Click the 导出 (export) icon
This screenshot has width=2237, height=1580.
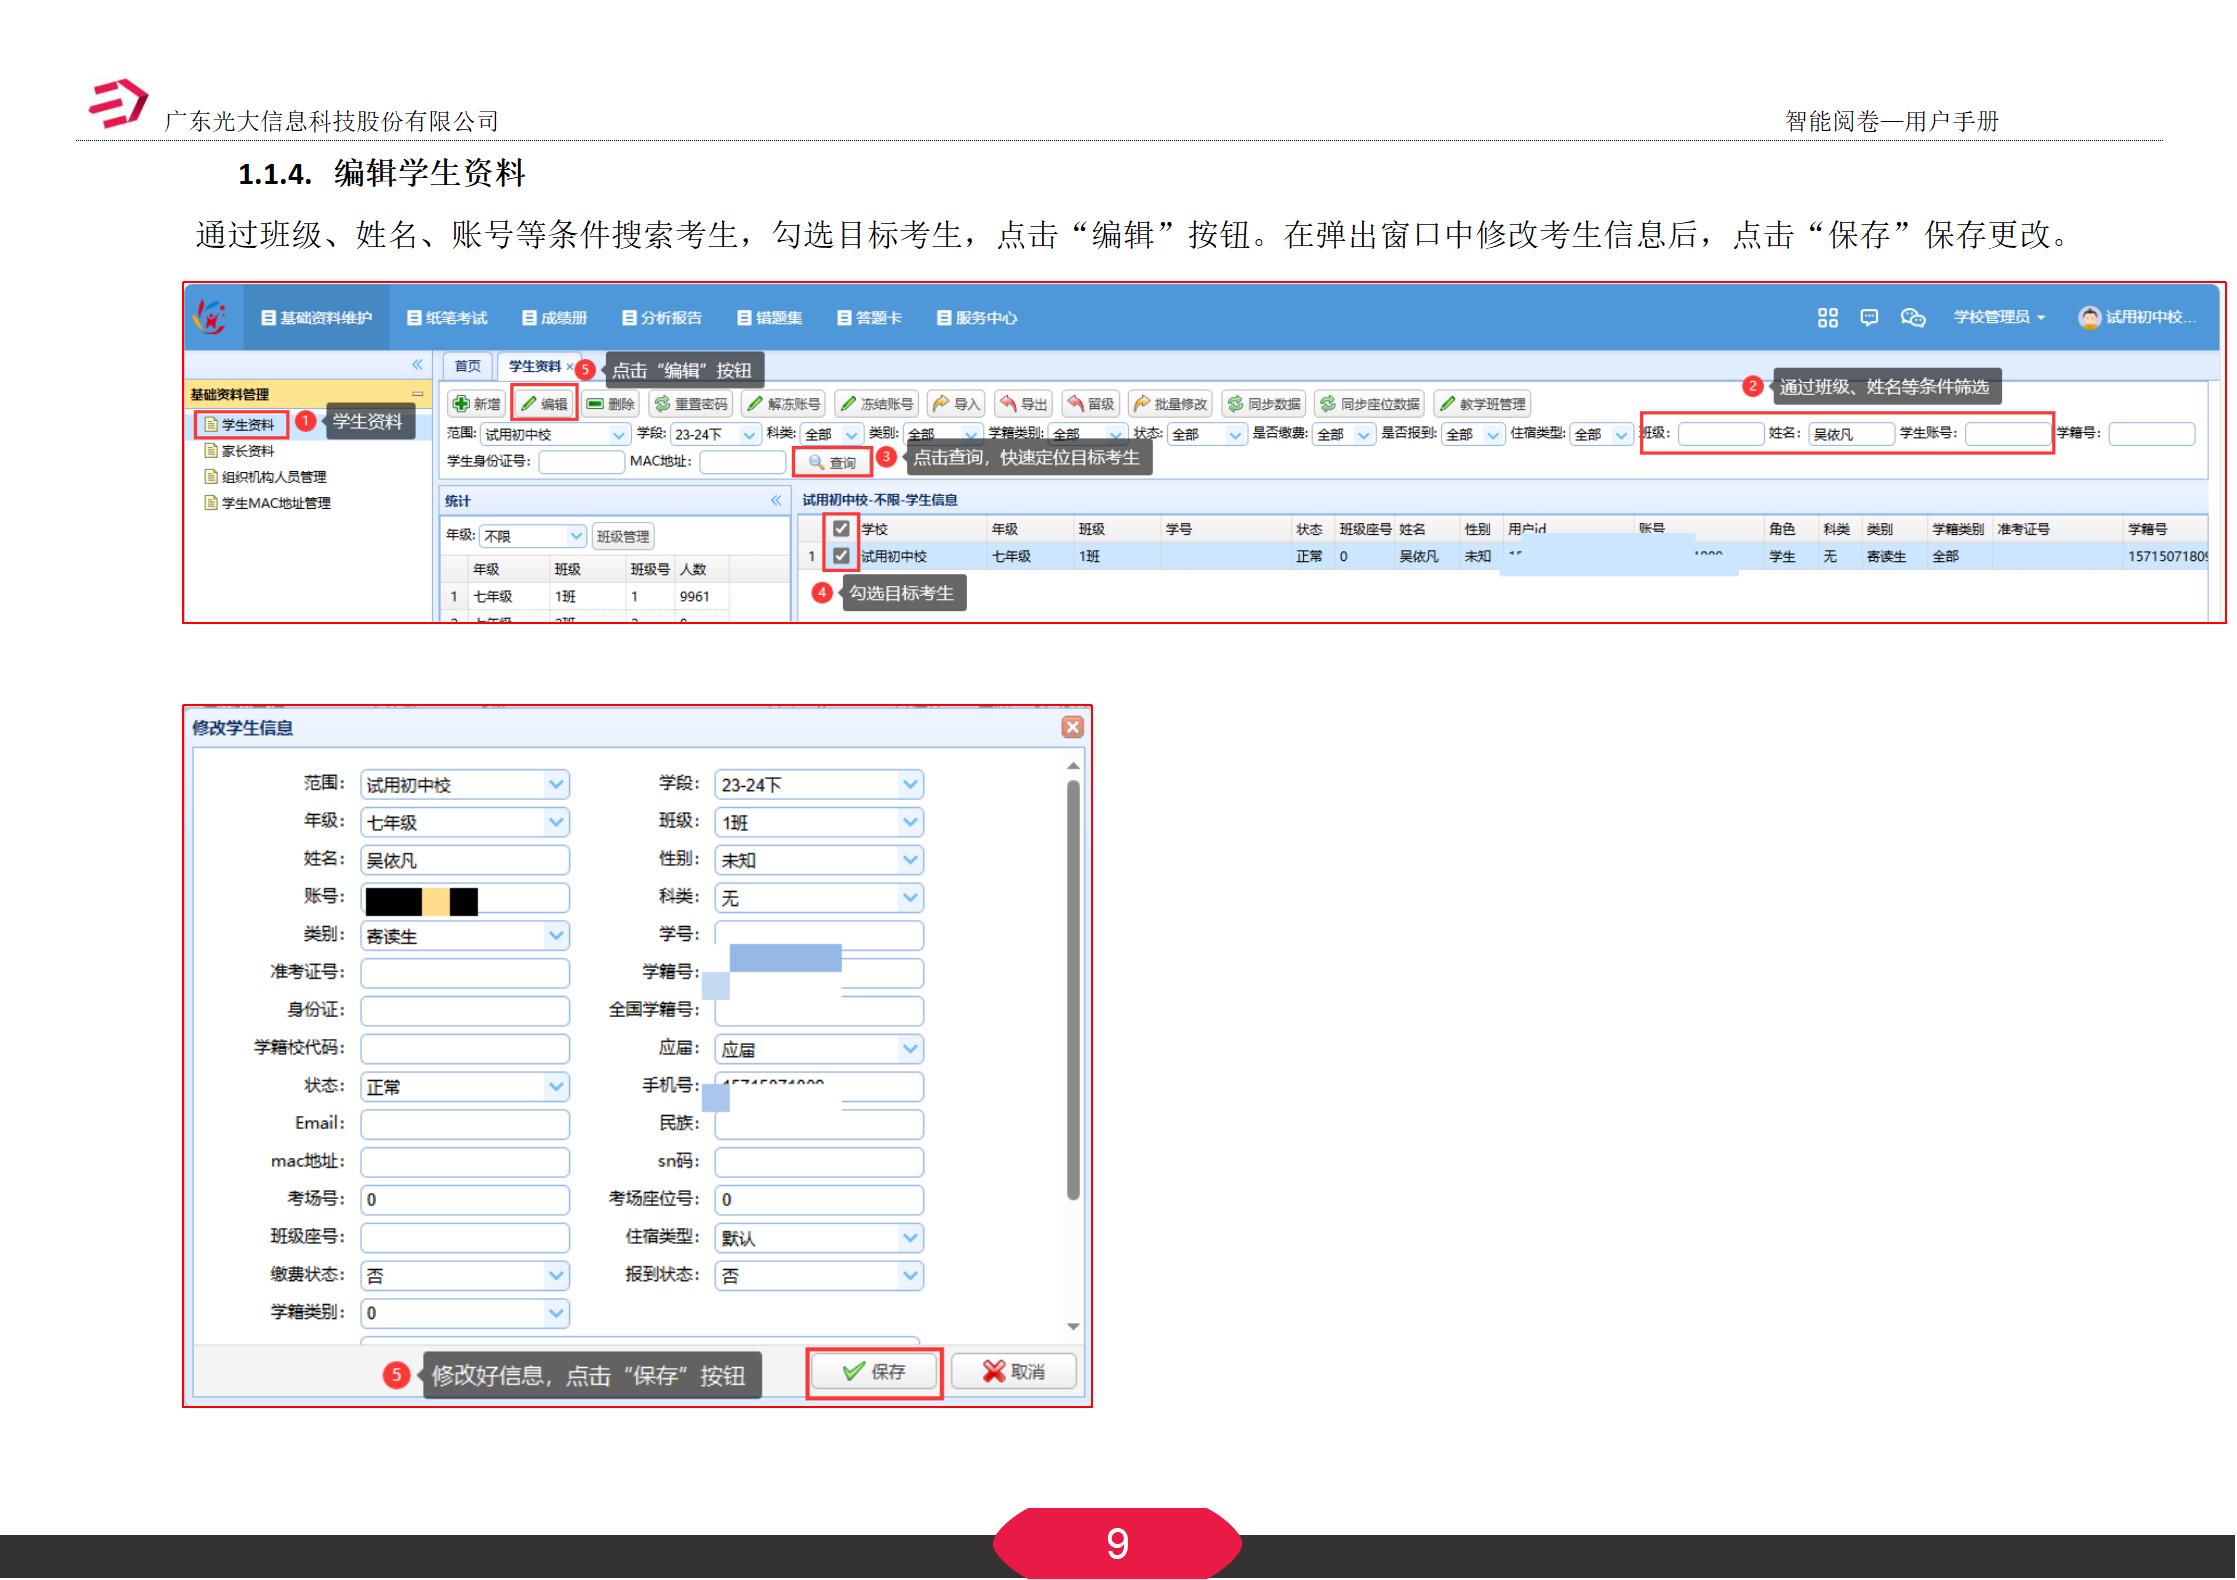[x=1022, y=403]
